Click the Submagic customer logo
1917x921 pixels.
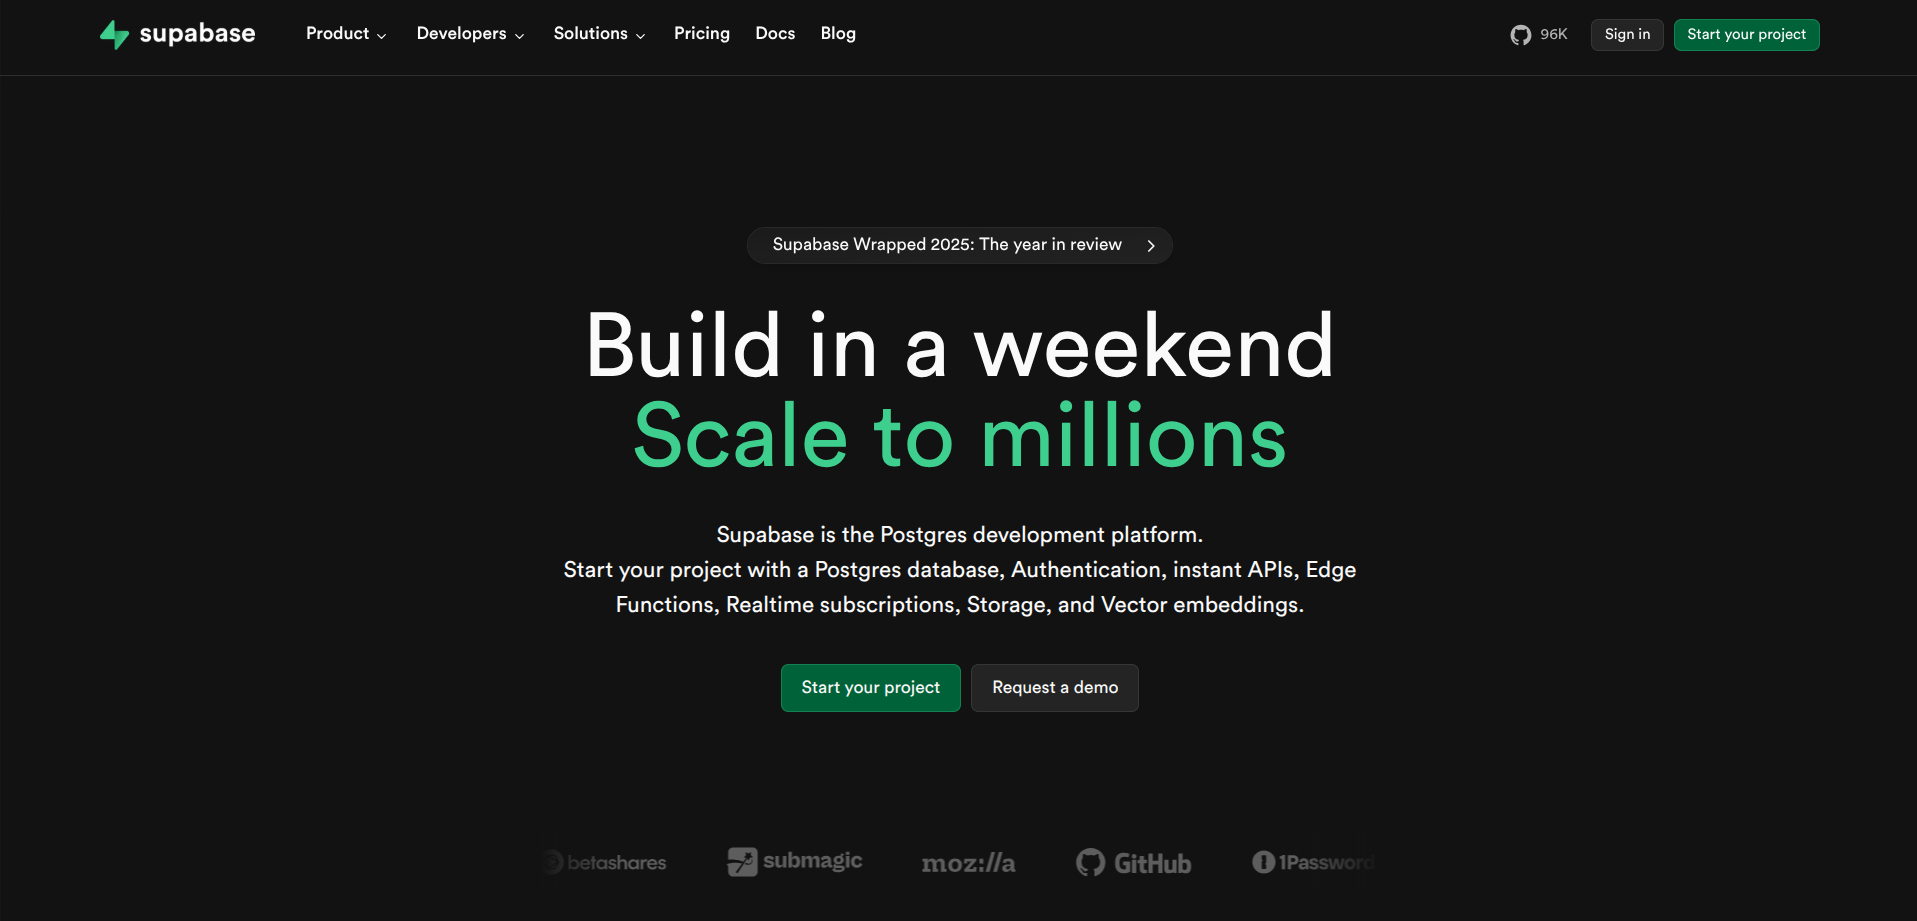pos(795,861)
